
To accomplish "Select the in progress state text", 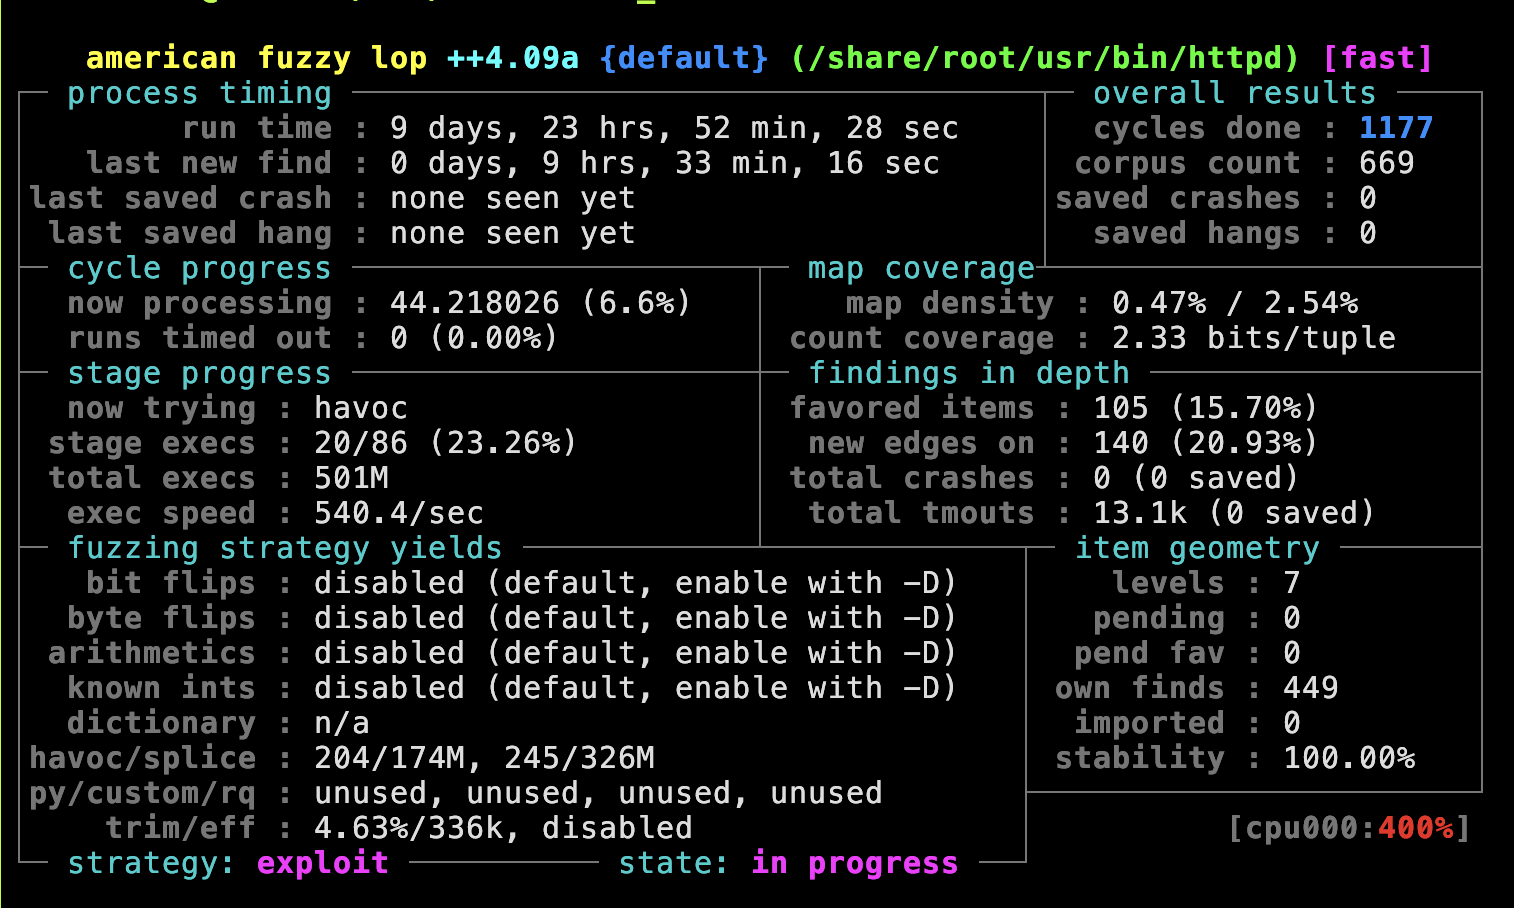I will pos(855,863).
